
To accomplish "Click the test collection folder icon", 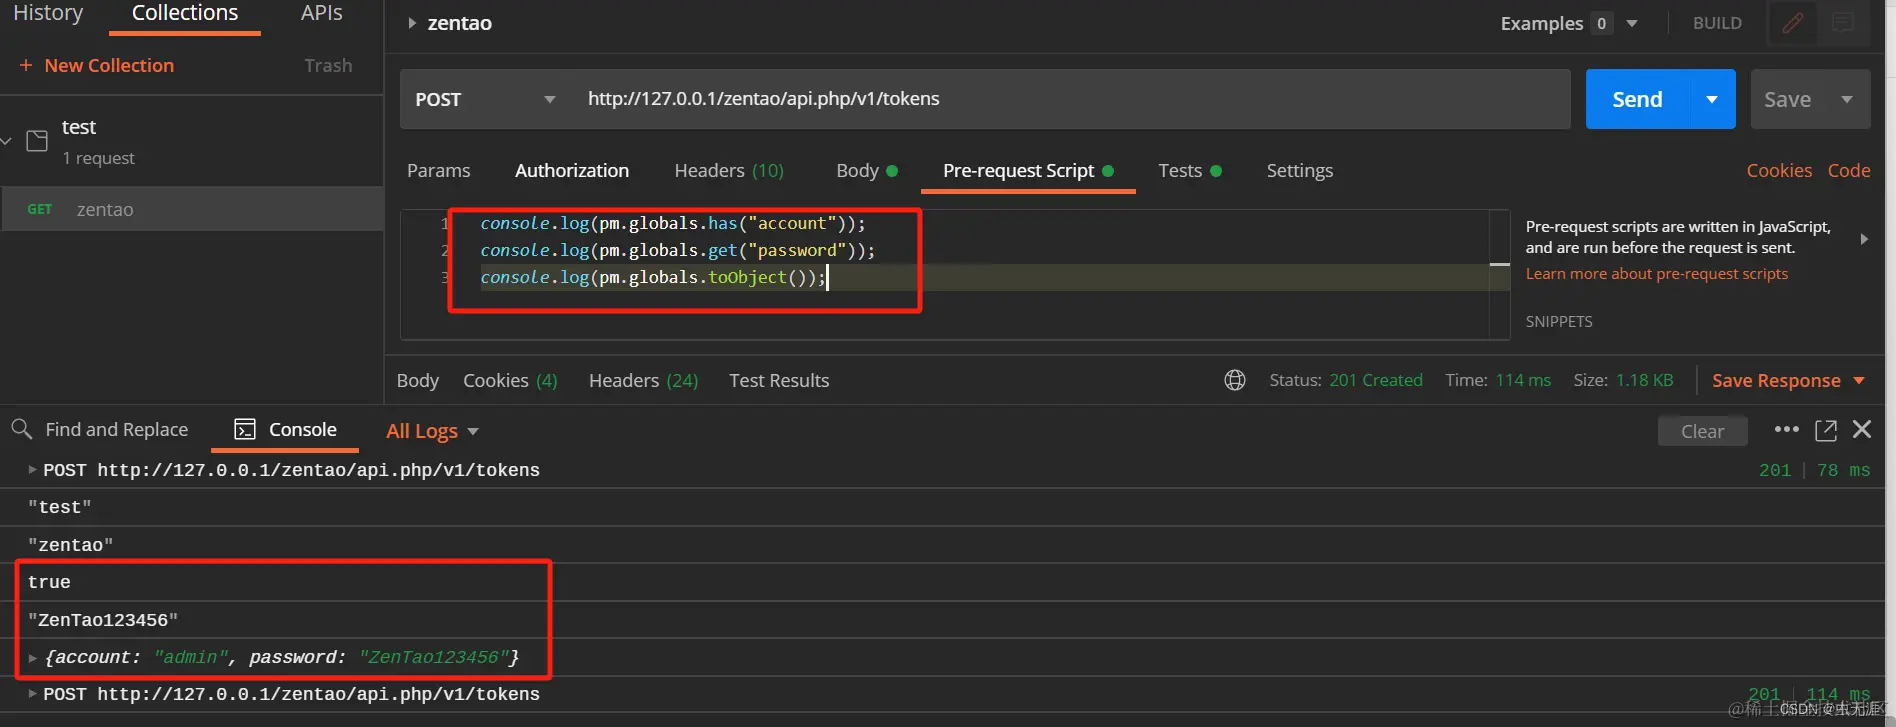I will click(37, 140).
